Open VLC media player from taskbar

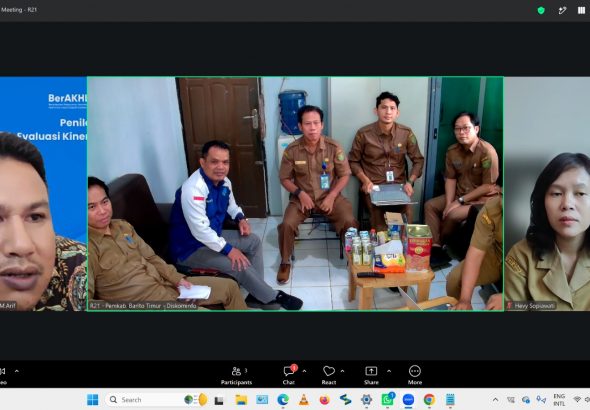(304, 399)
